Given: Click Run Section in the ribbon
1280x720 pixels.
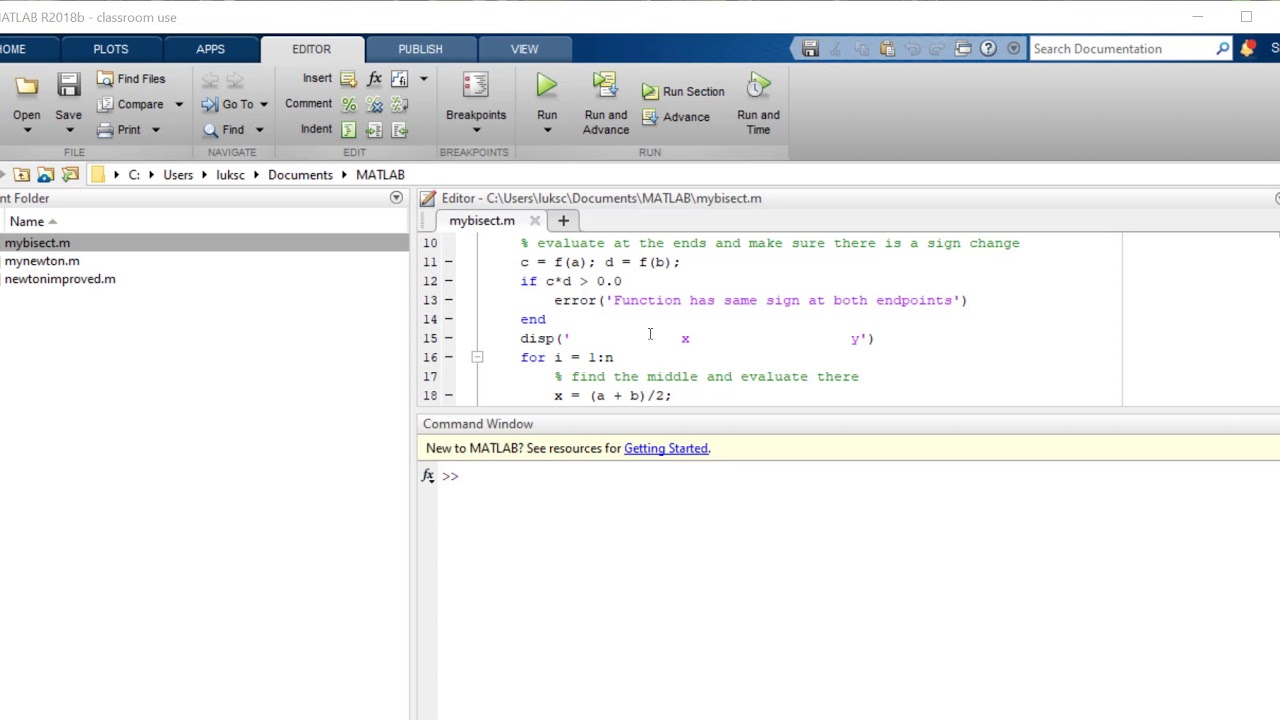Looking at the screenshot, I should click(x=683, y=91).
